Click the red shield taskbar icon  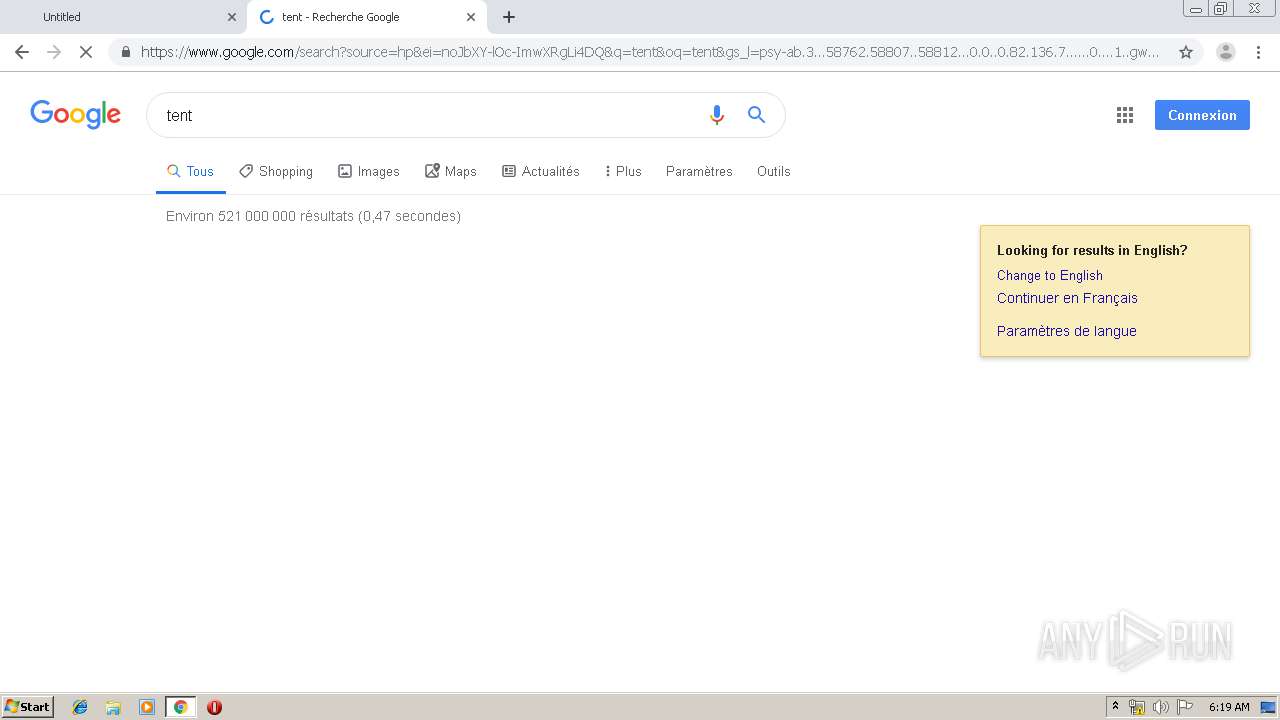pyautogui.click(x=214, y=707)
